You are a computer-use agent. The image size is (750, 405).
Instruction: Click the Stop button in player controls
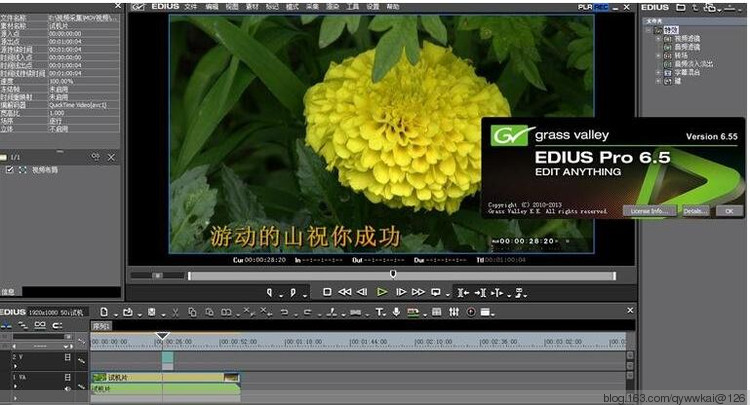(327, 292)
